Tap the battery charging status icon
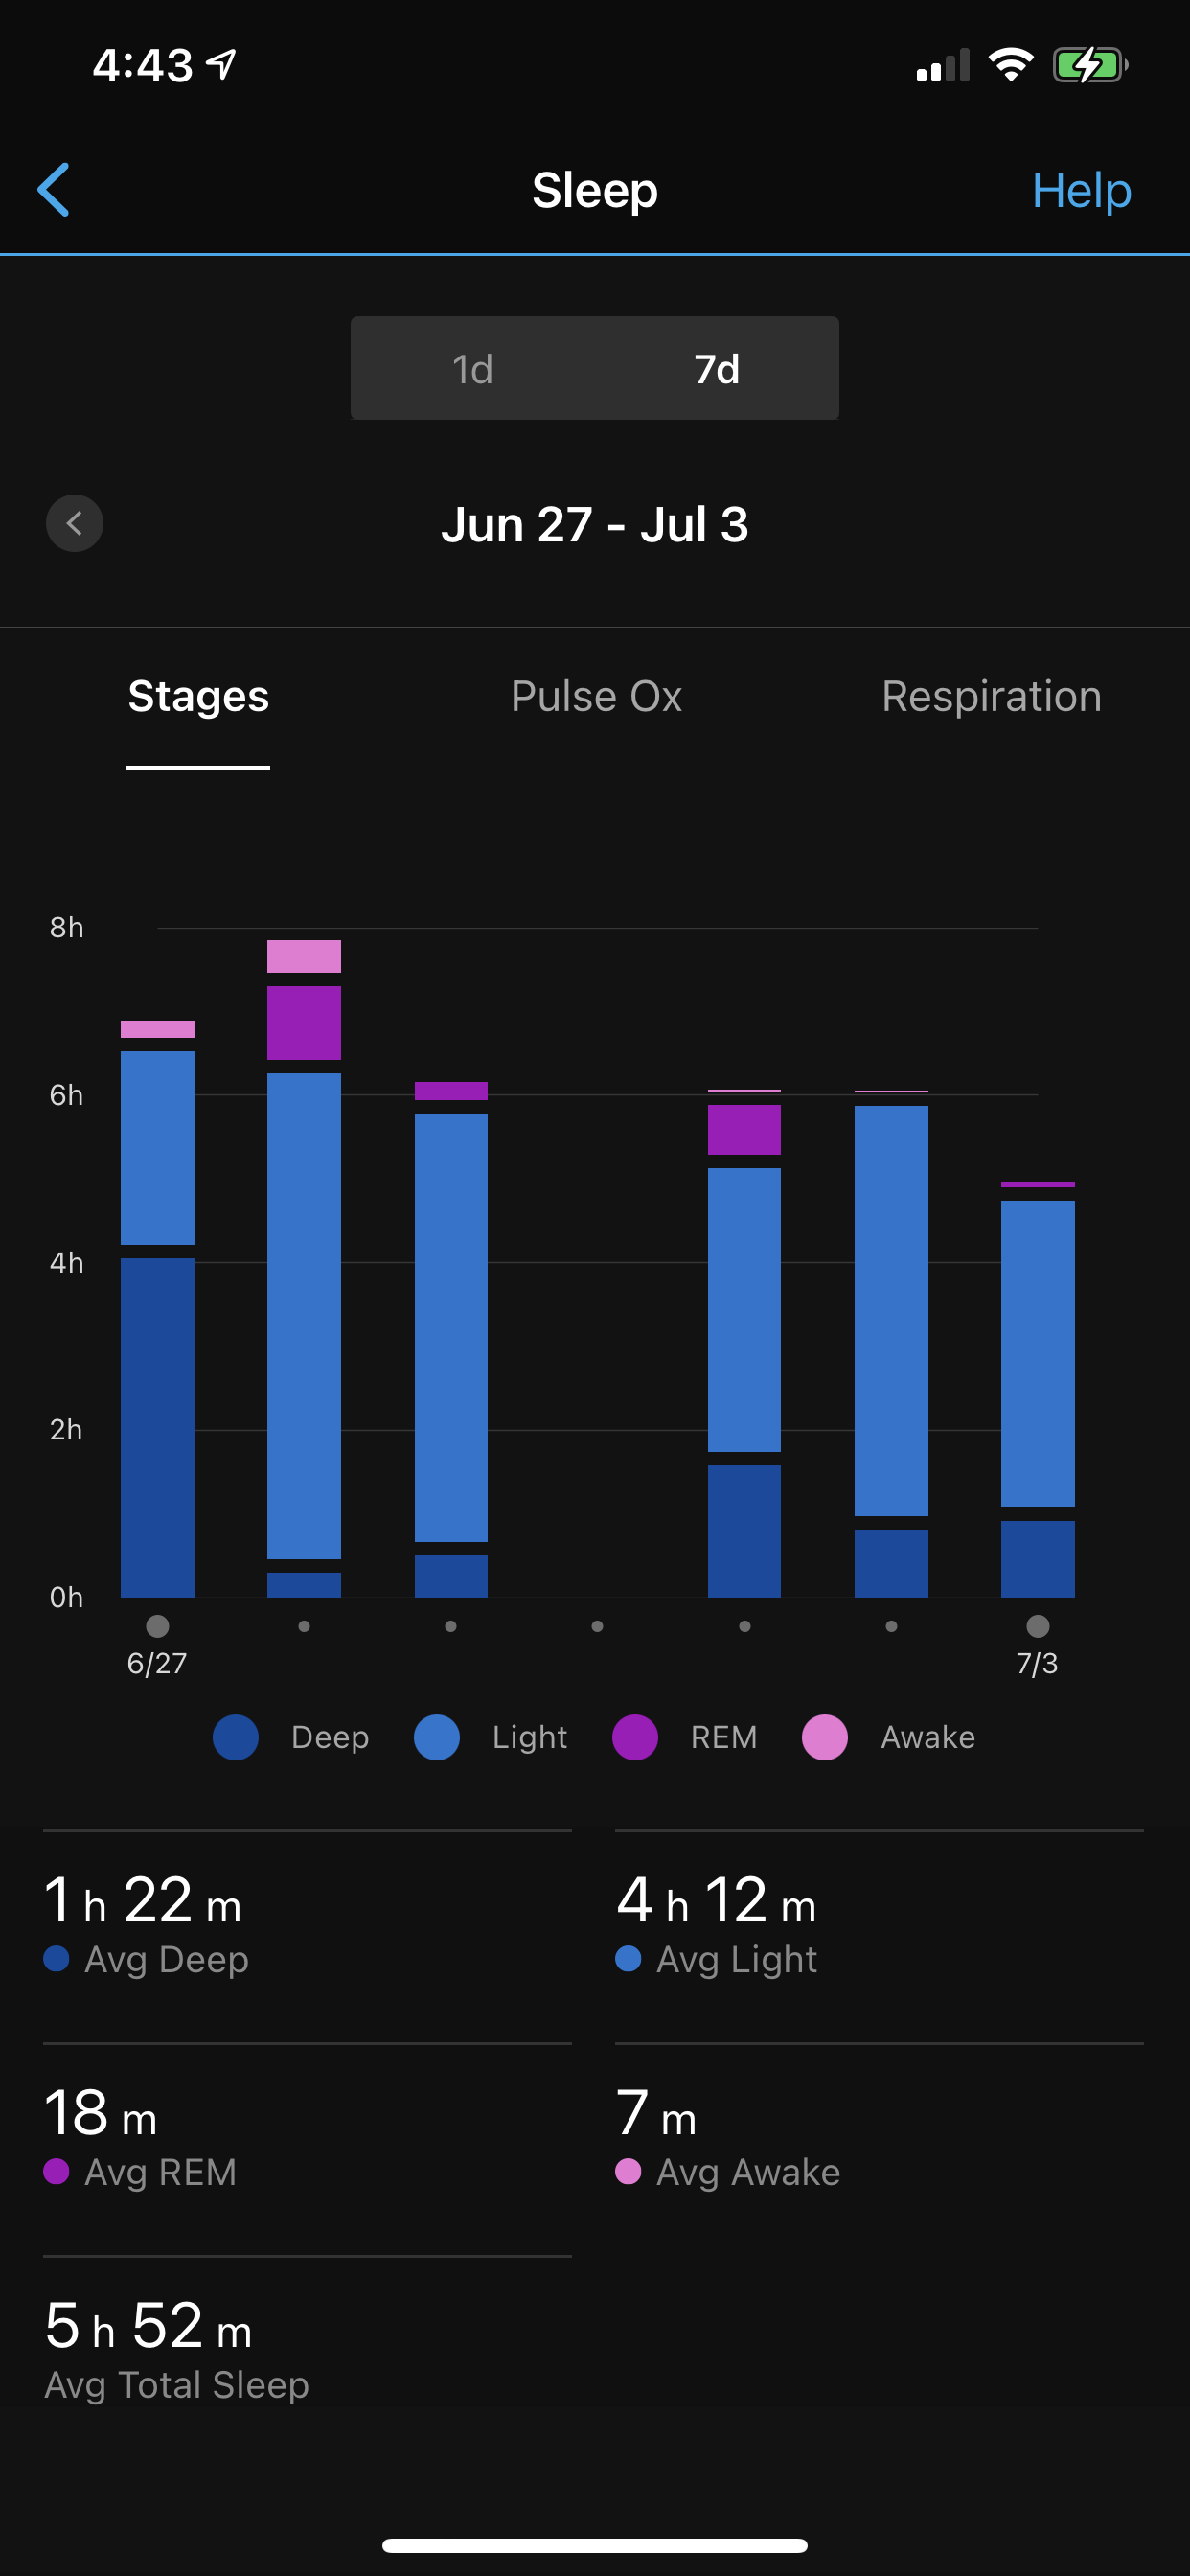Image resolution: width=1190 pixels, height=2576 pixels. click(1089, 66)
